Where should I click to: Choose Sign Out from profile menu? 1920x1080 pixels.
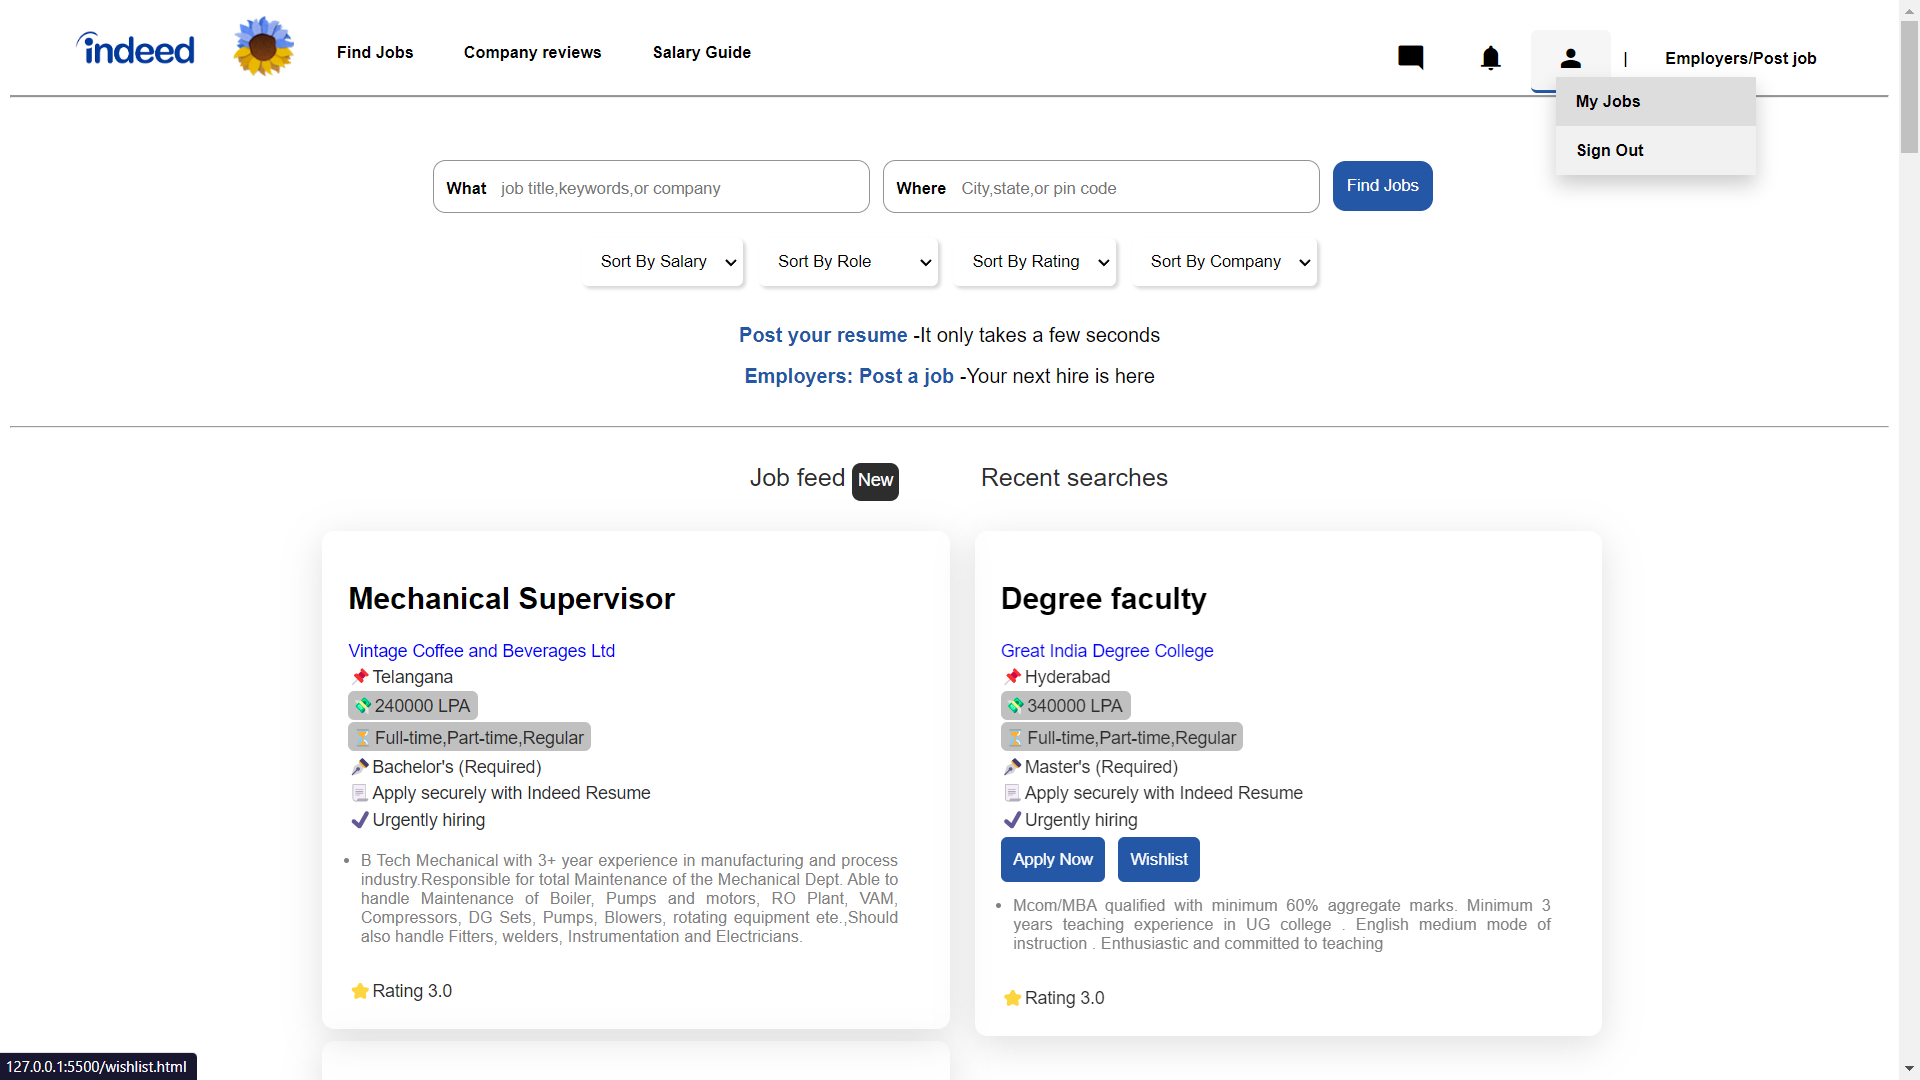1655,150
